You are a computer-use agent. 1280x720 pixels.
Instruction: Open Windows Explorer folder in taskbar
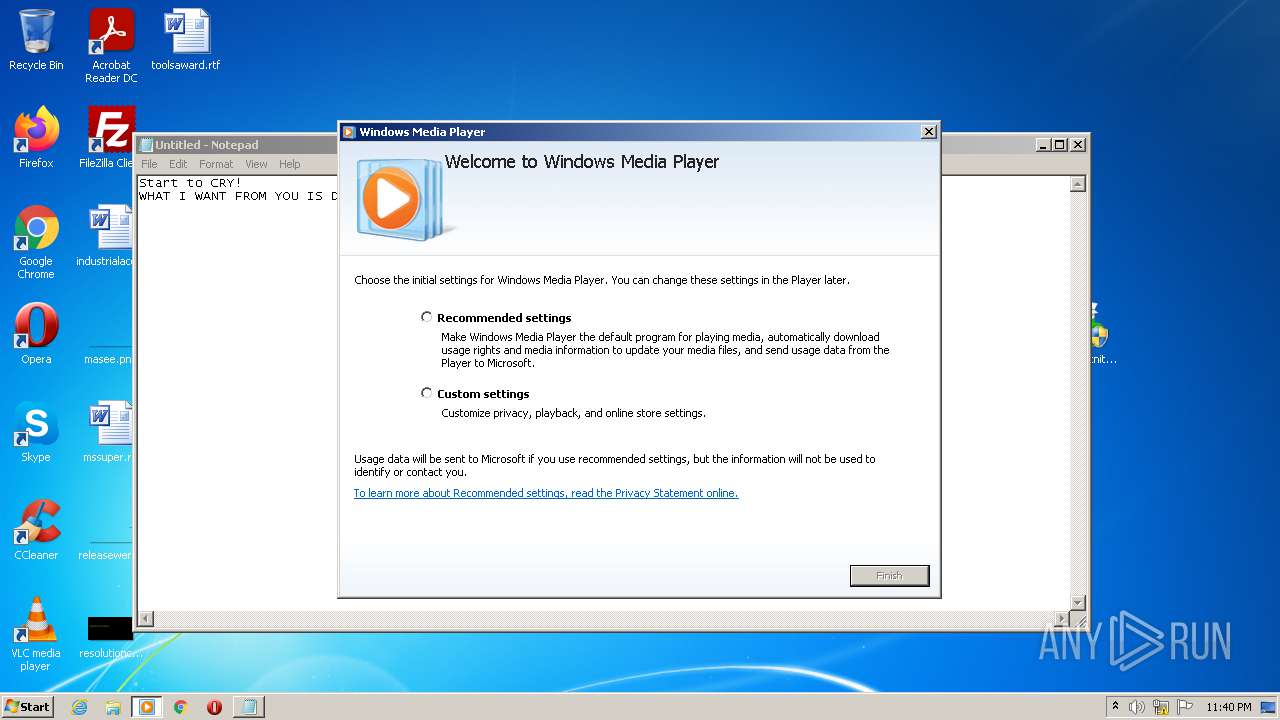point(113,707)
